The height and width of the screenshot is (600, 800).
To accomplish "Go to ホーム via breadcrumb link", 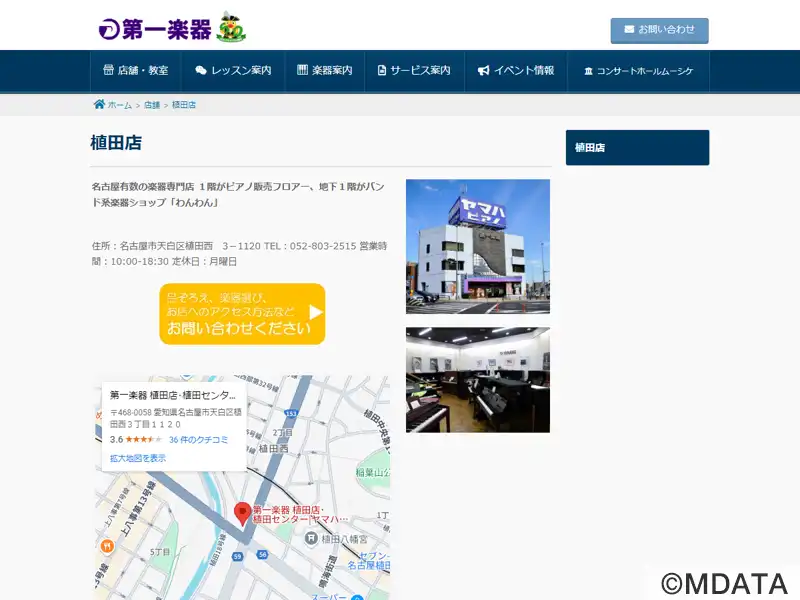I will click(x=119, y=105).
